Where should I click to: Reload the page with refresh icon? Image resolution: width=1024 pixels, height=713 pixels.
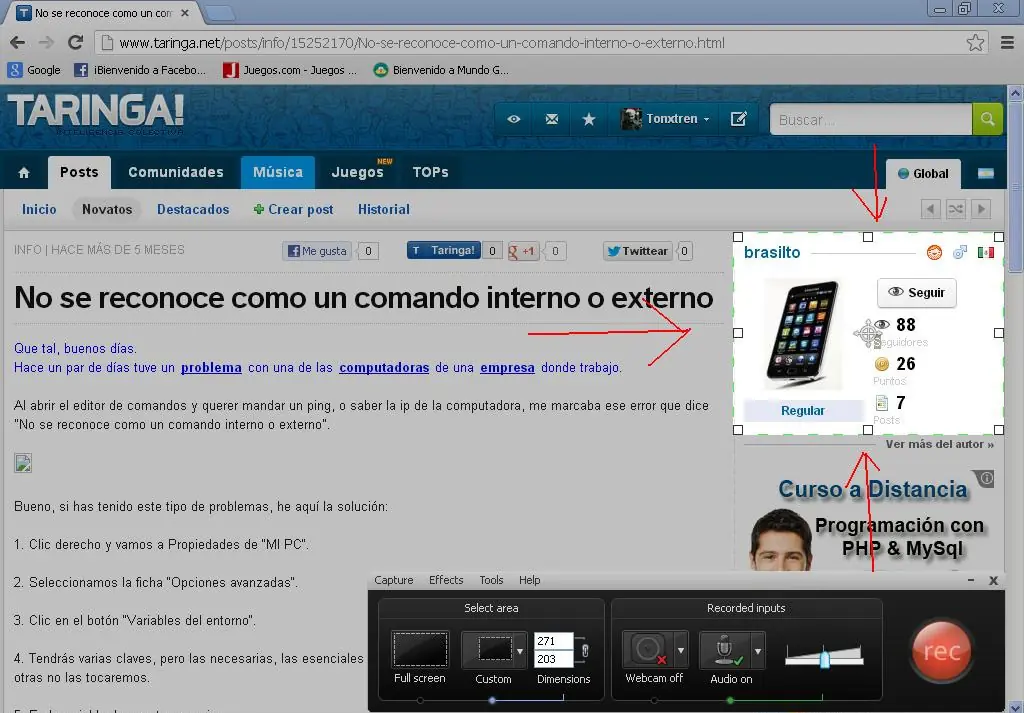click(x=76, y=43)
